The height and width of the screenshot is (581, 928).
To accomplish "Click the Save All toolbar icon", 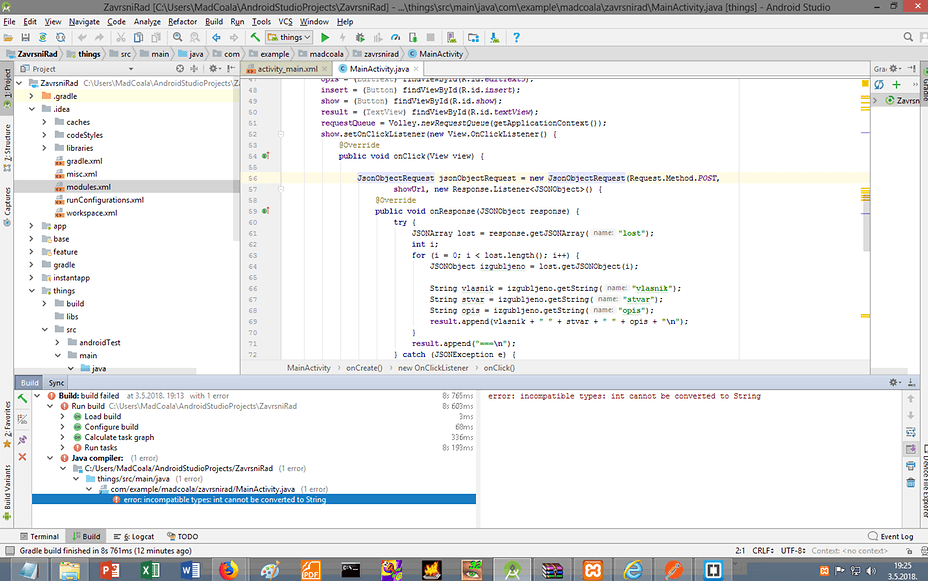I will click(x=25, y=37).
